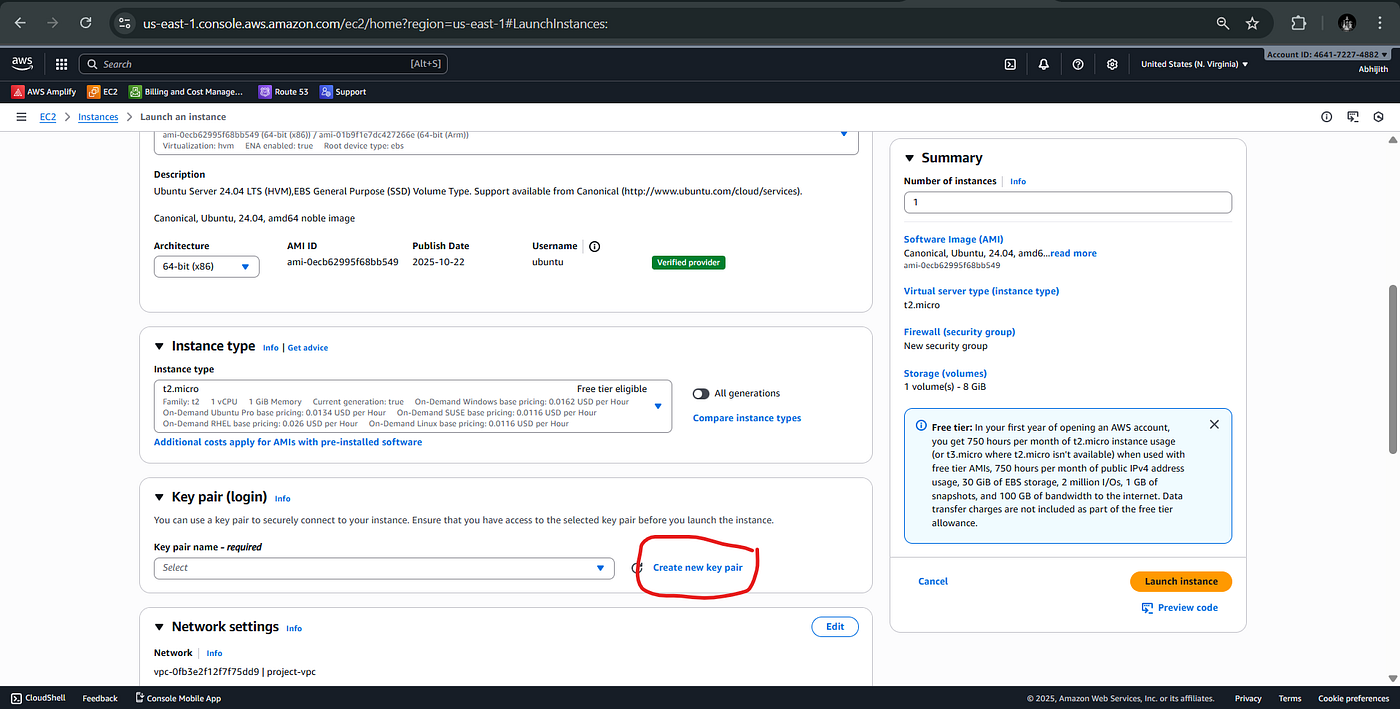Open the browser extensions menu
This screenshot has height=709, width=1400.
pyautogui.click(x=1299, y=22)
